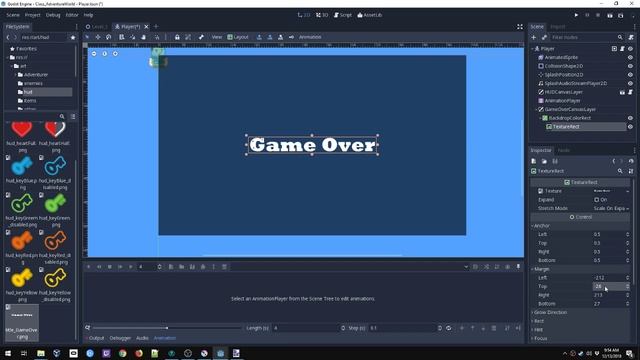Zoom out using the viewport minus icon
640x360 pixels.
[94, 53]
